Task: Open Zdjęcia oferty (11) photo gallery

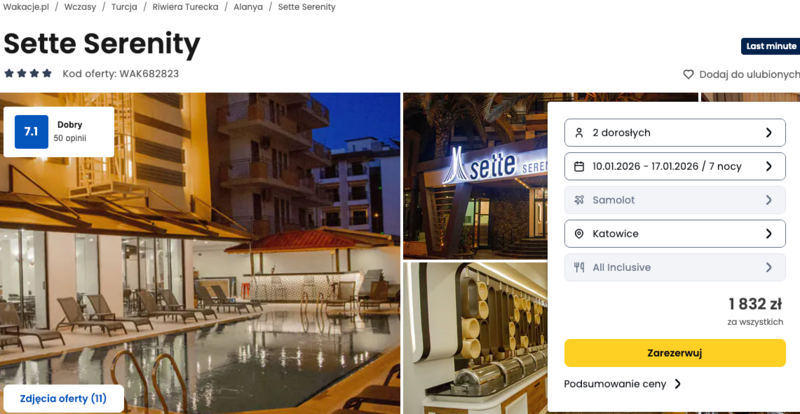Action: (63, 399)
